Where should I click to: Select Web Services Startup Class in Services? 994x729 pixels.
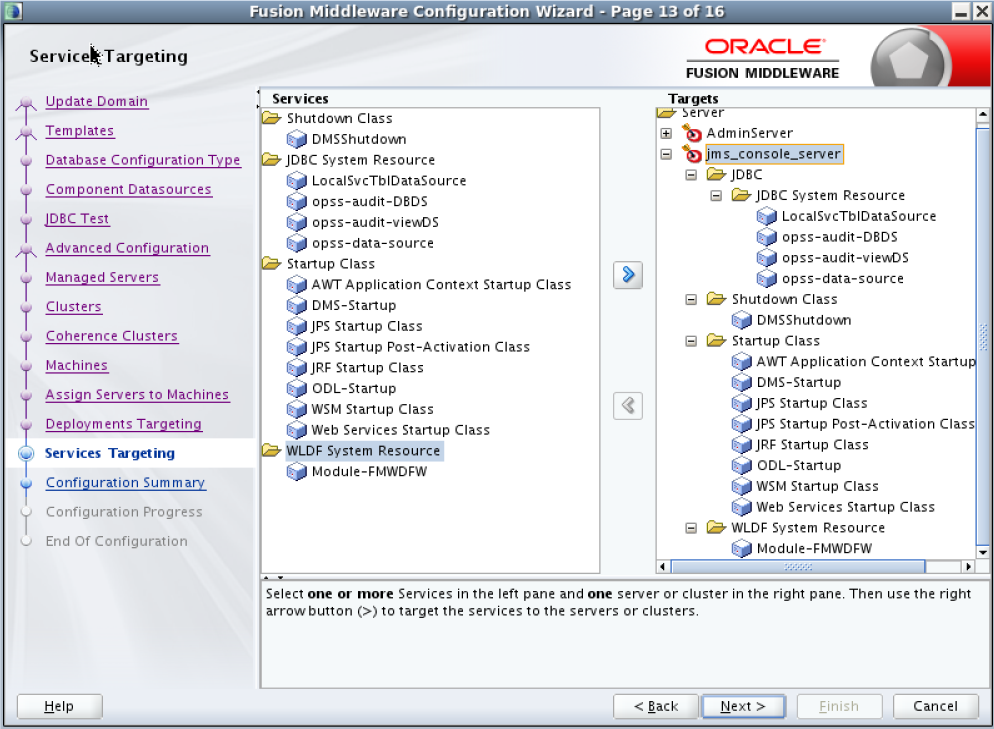coord(401,430)
